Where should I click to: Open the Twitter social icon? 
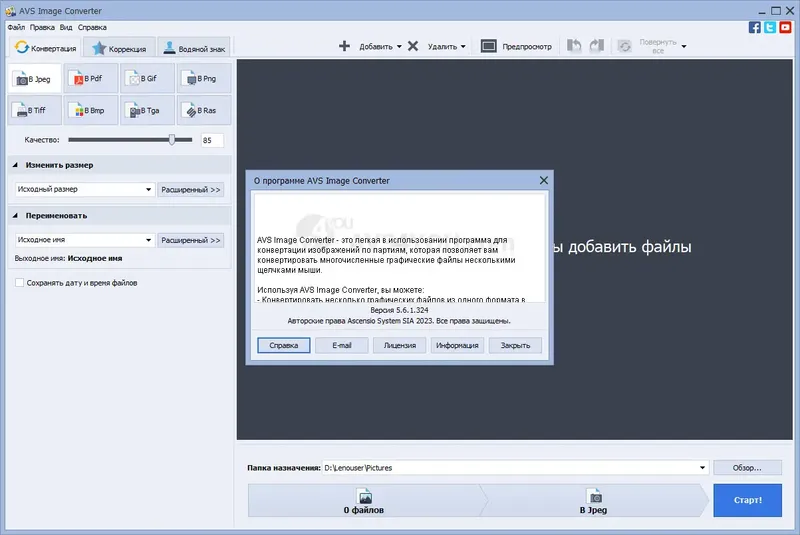click(770, 27)
